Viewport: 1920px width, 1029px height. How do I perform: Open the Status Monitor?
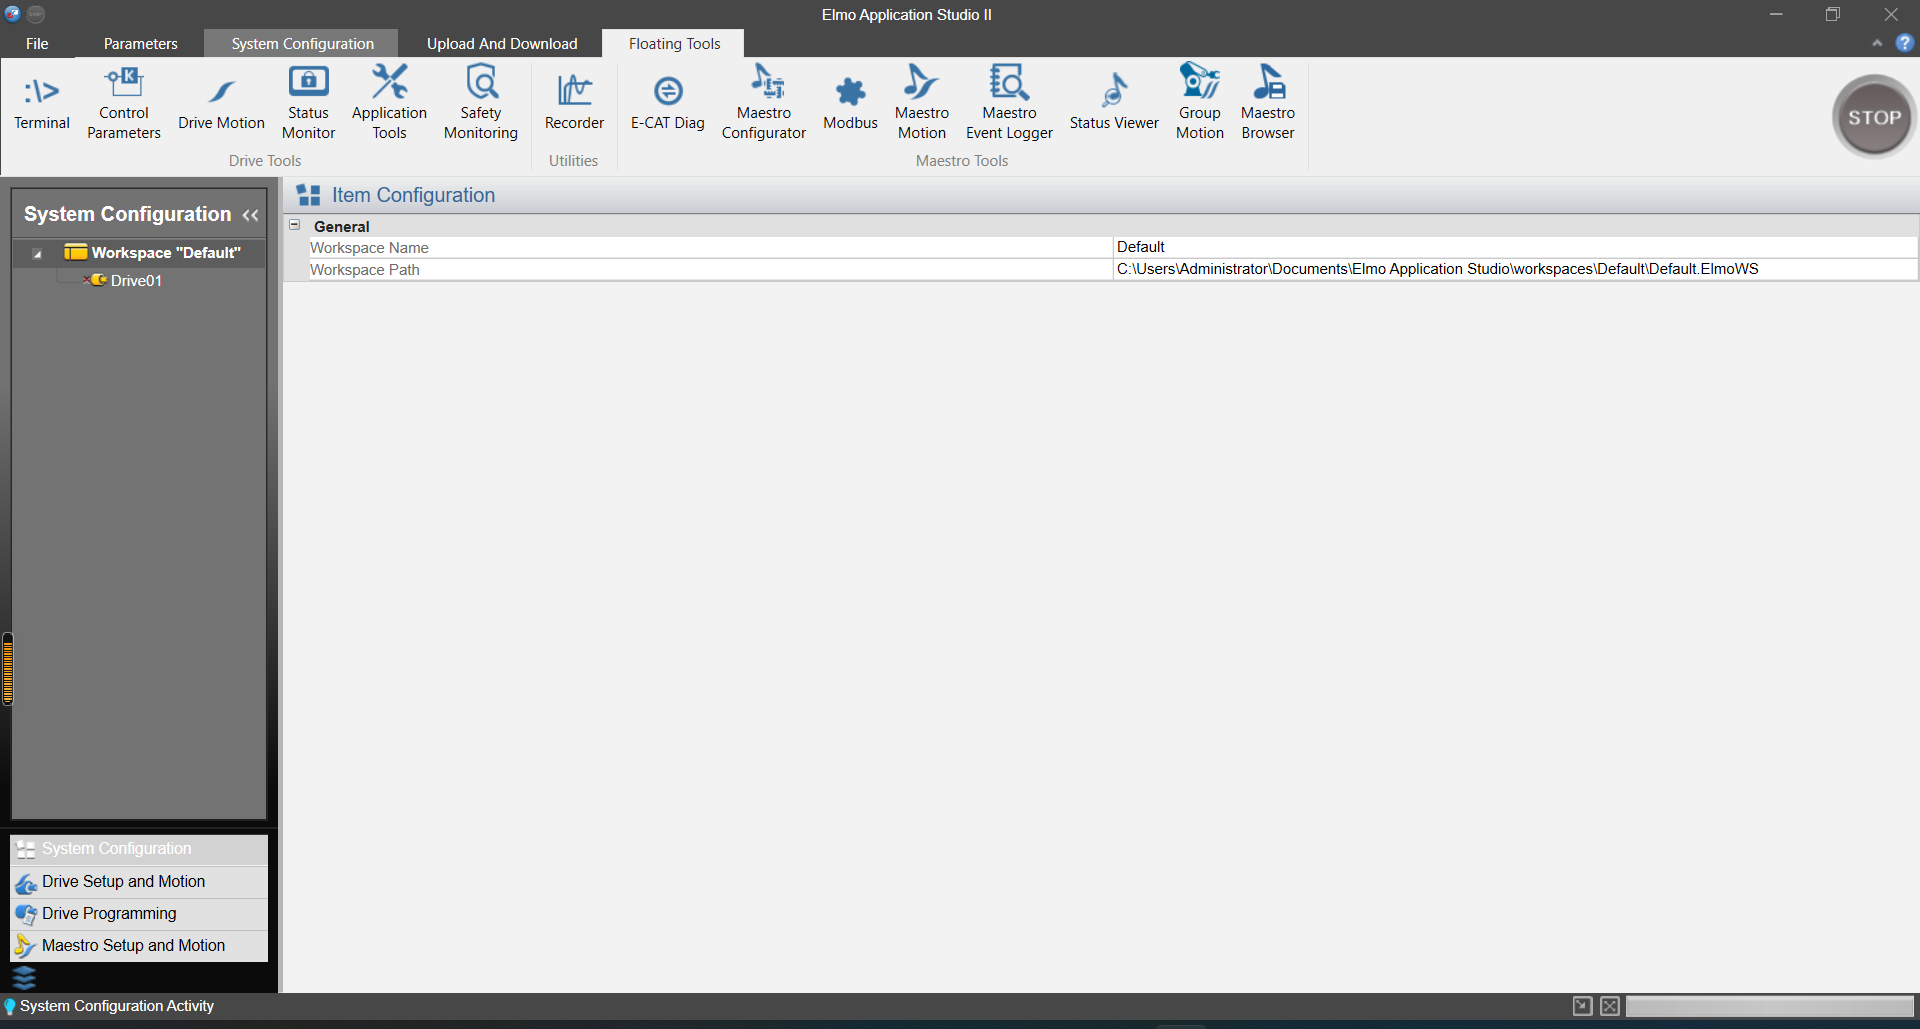[308, 103]
